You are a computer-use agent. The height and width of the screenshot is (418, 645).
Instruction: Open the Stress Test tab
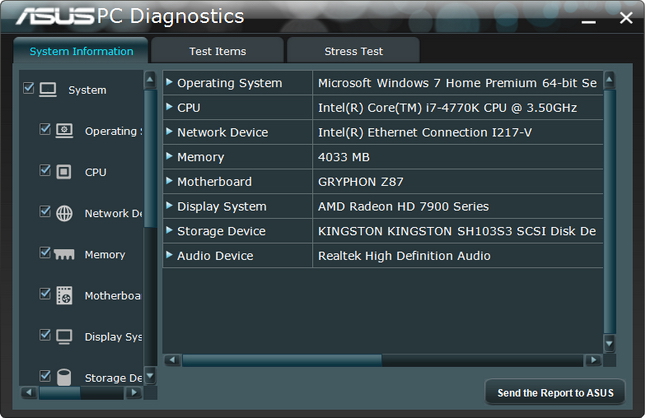[353, 51]
